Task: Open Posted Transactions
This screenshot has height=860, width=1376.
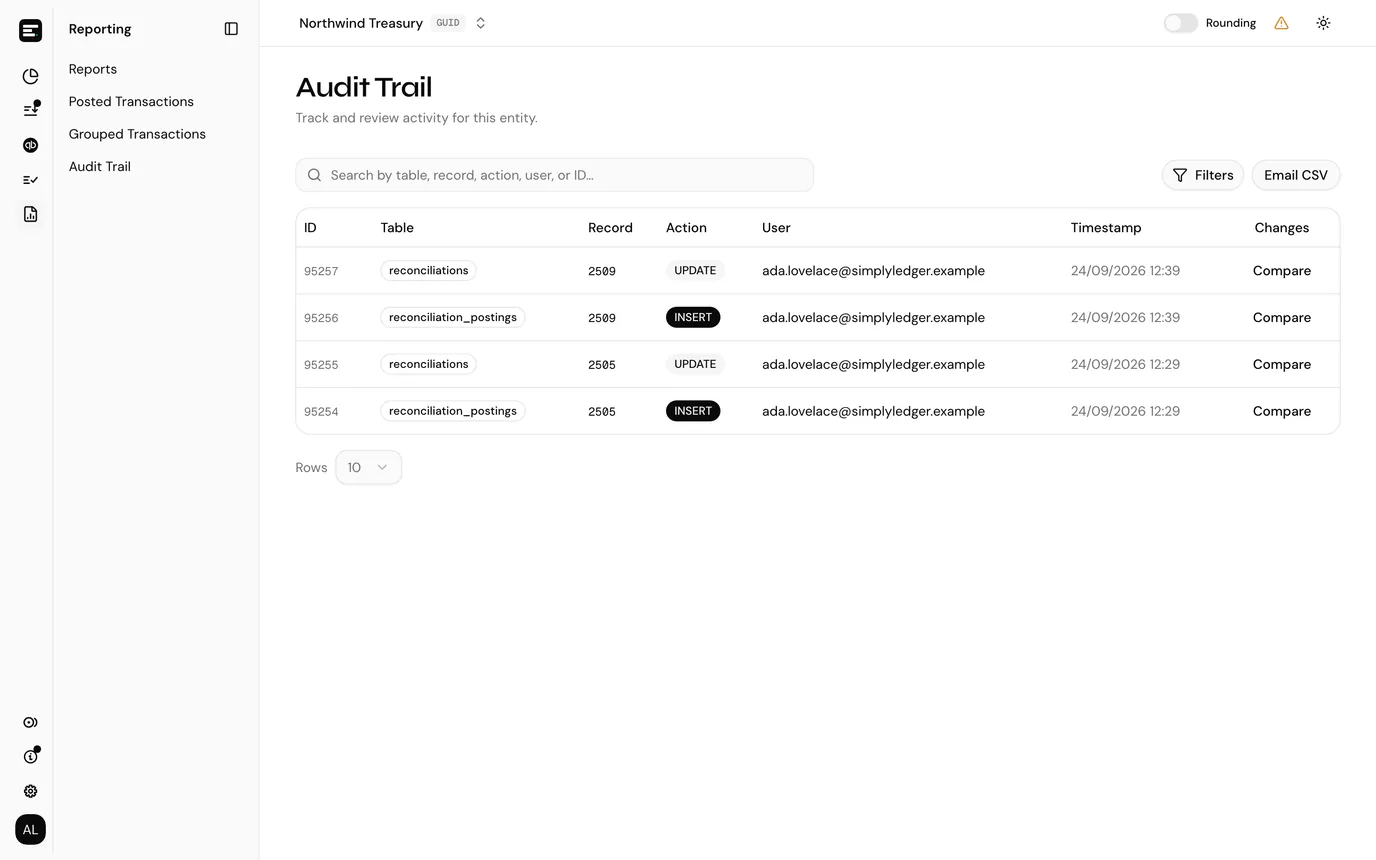Action: tap(131, 101)
